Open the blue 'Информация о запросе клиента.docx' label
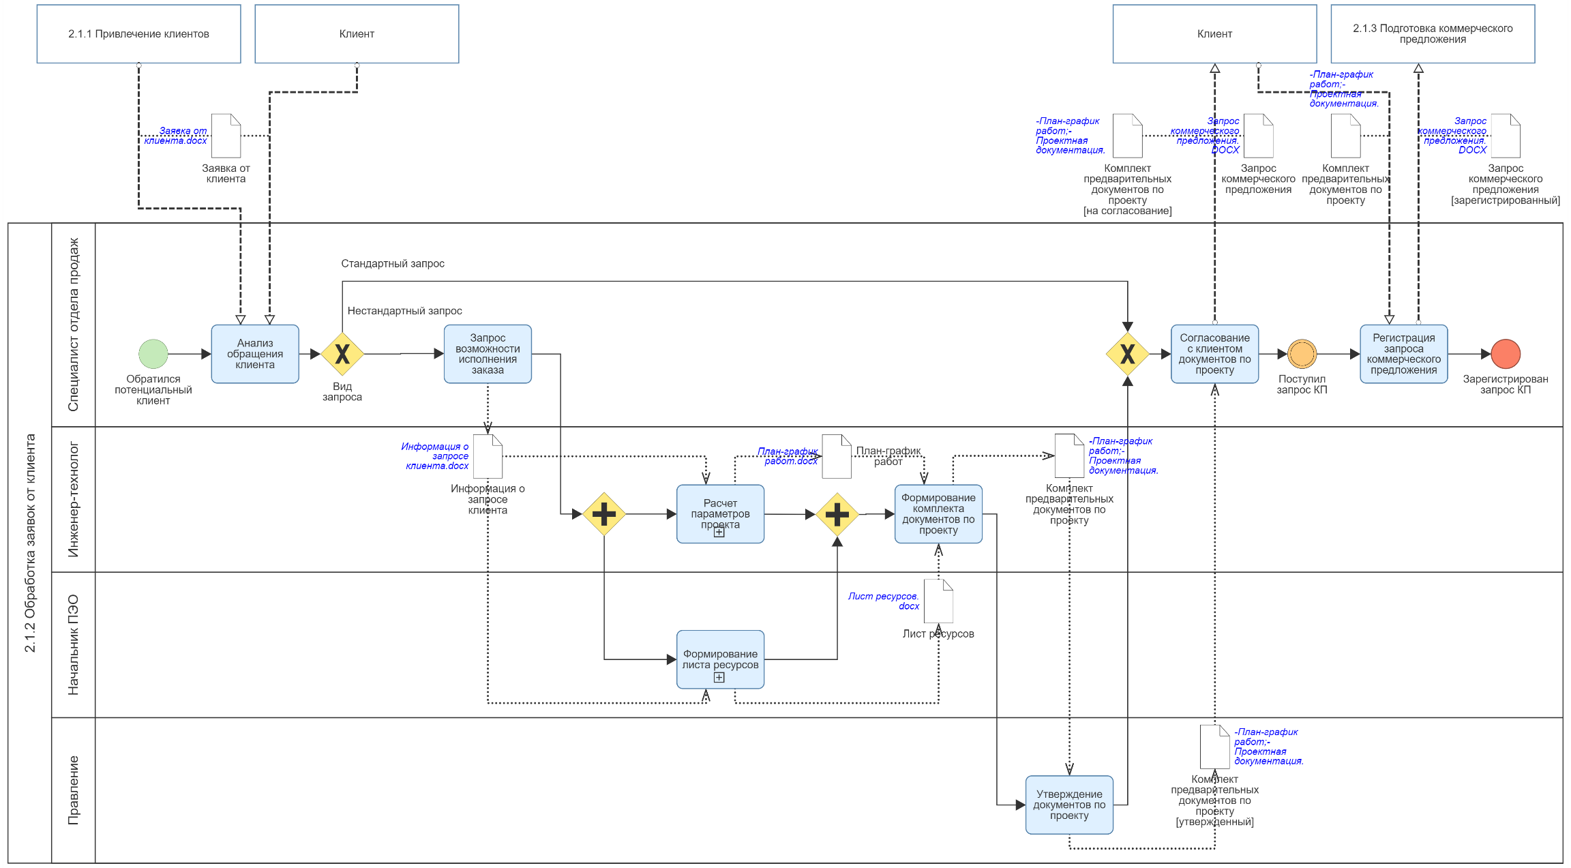This screenshot has width=1571, height=868. tap(435, 456)
